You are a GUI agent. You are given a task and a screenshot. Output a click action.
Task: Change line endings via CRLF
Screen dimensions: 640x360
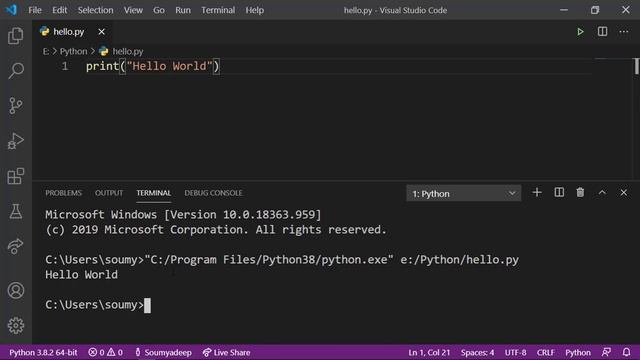pos(545,352)
